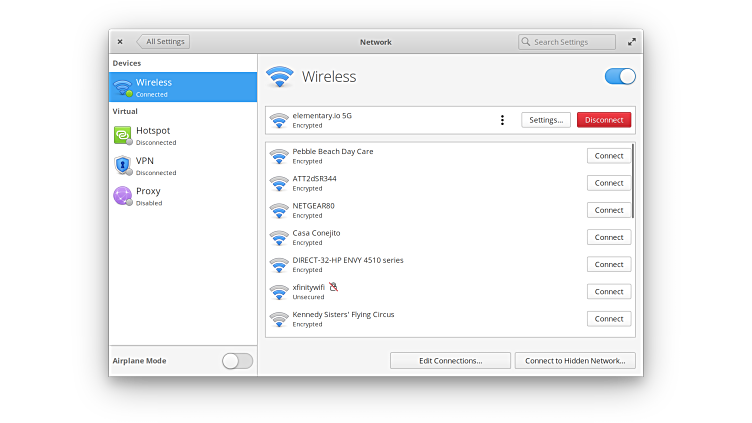Open Settings for the connected network

(546, 120)
